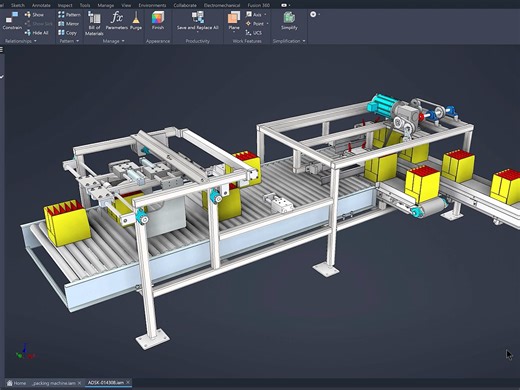Click the Simplify tool
Image resolution: width=520 pixels, height=390 pixels.
pyautogui.click(x=289, y=20)
